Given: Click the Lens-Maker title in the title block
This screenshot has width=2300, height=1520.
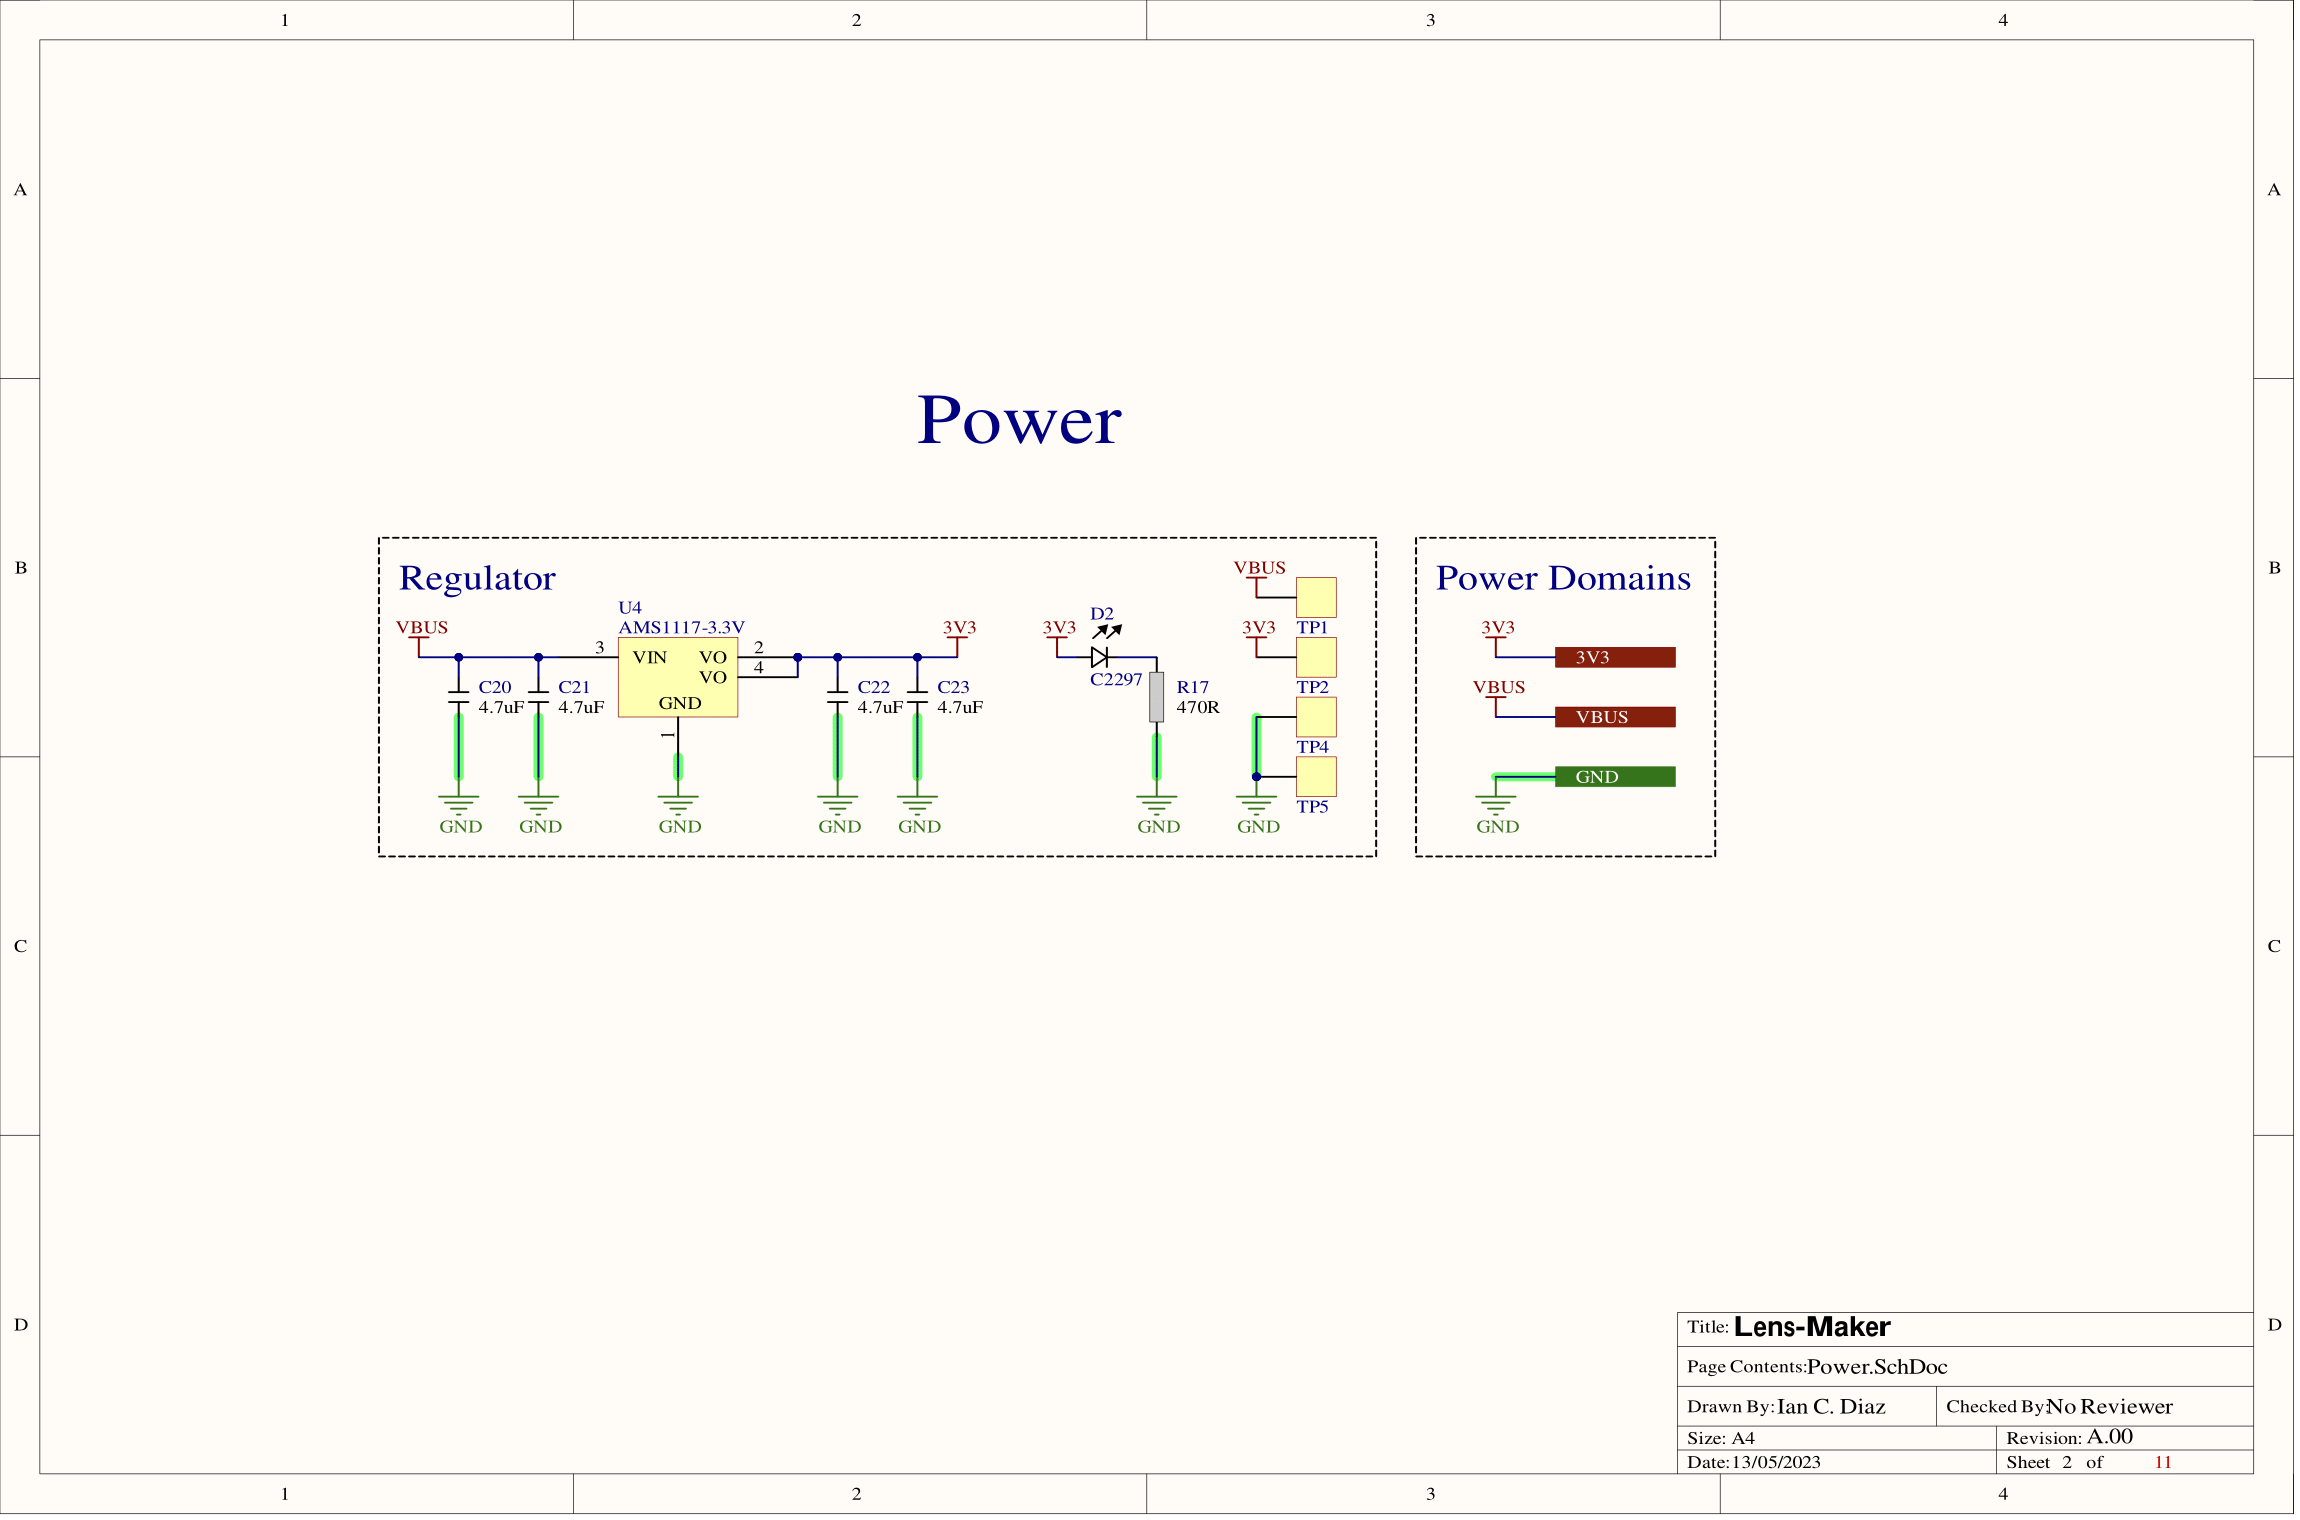Looking at the screenshot, I should tap(1811, 1327).
